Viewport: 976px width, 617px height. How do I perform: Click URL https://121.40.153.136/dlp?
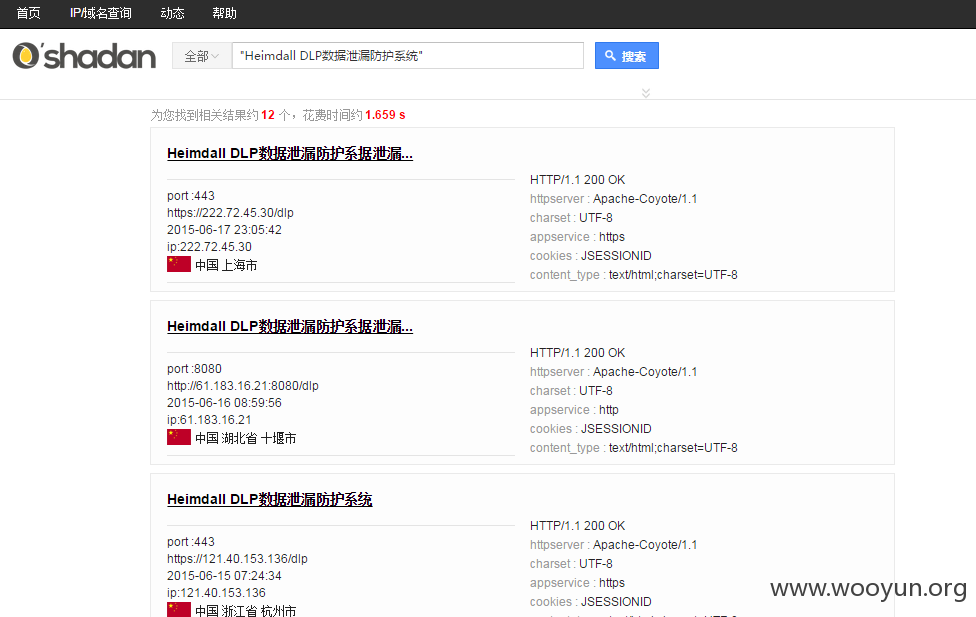pos(237,559)
